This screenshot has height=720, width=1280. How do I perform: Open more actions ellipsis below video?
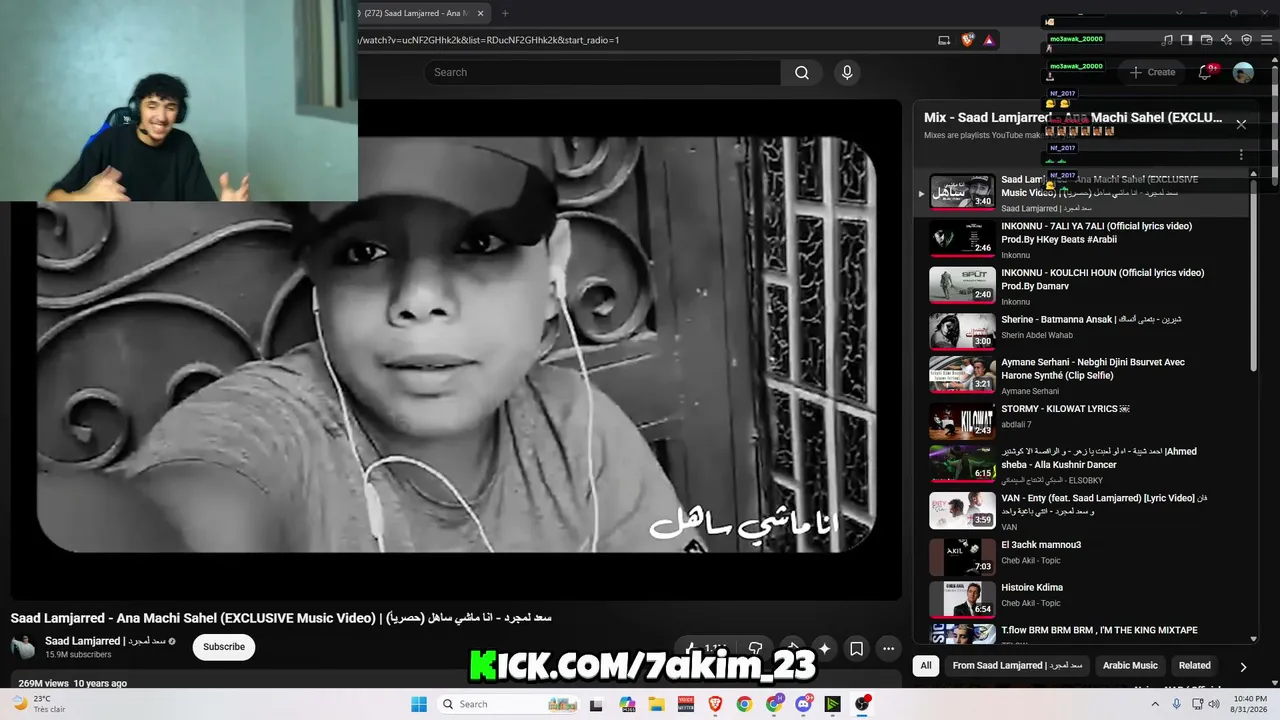(888, 648)
